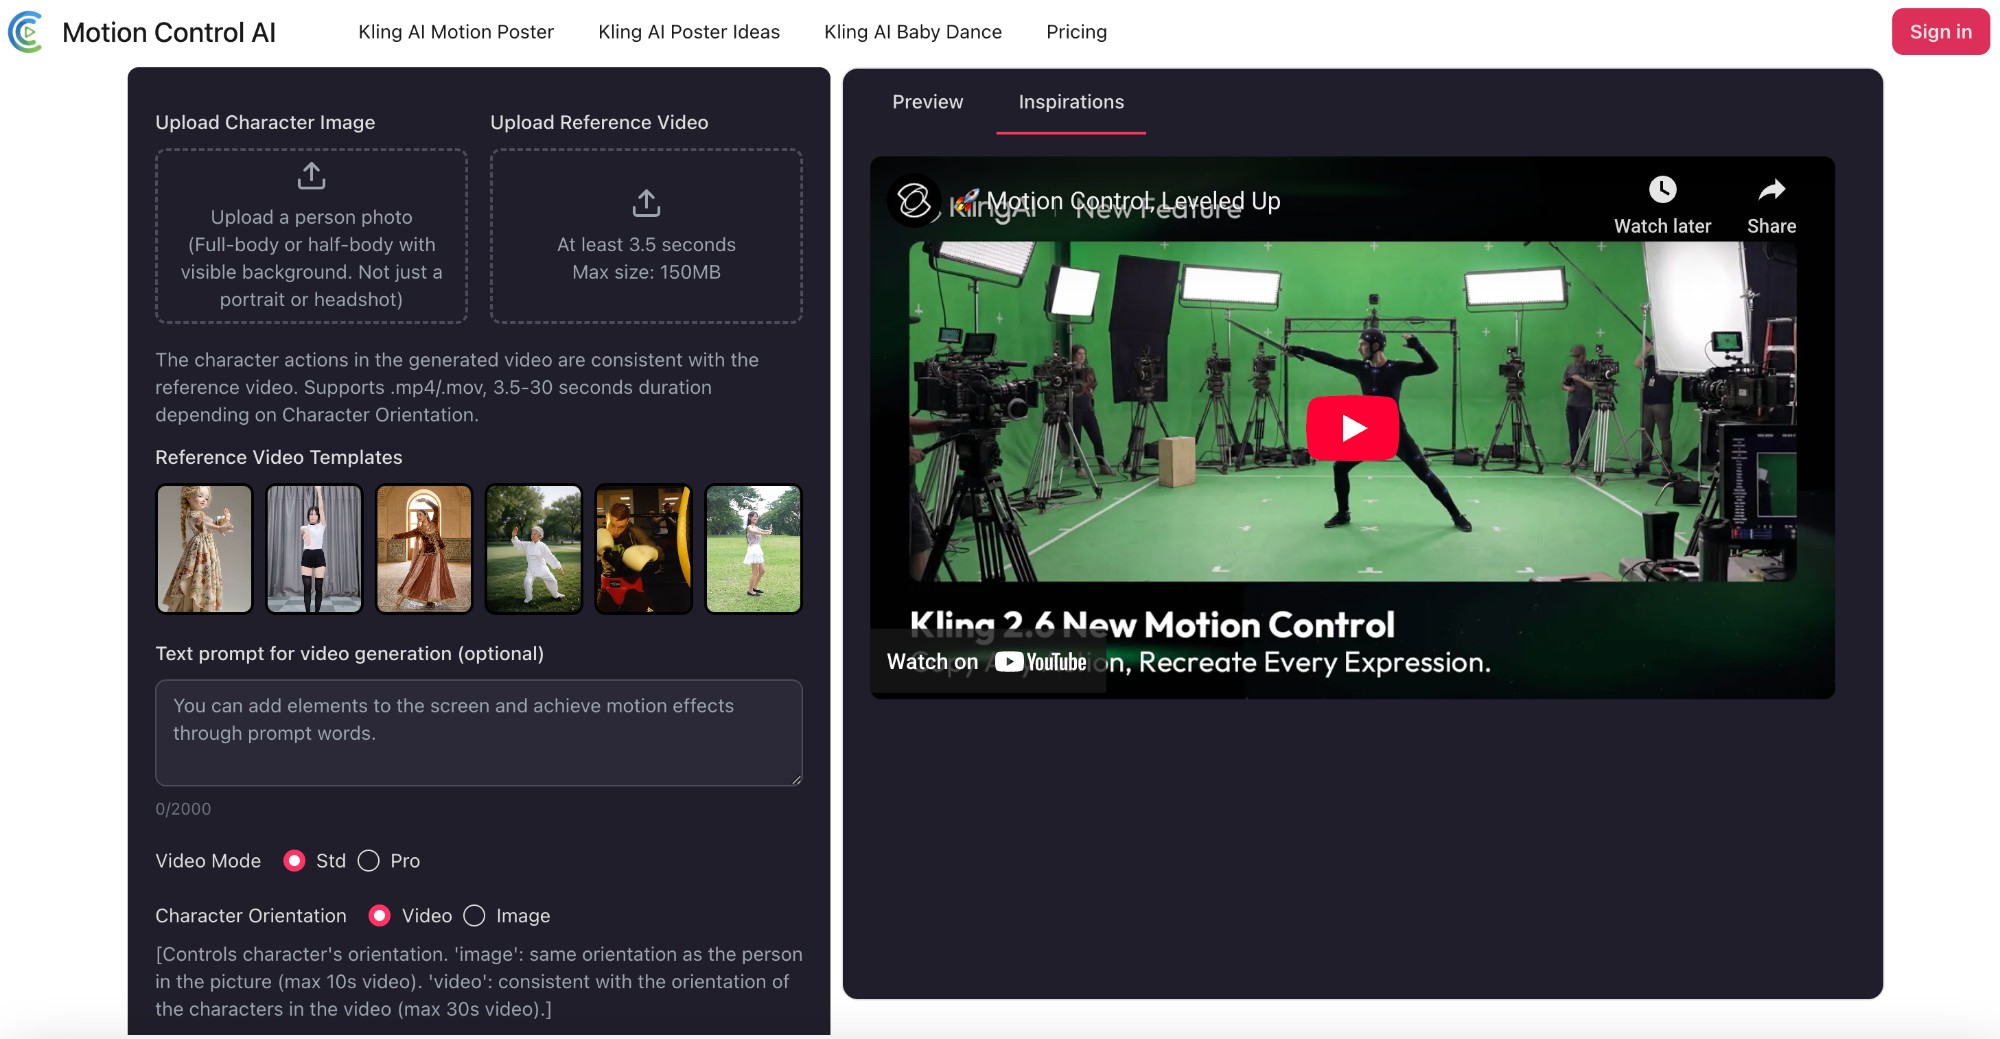
Task: Click the Watch later clock icon
Action: point(1662,190)
